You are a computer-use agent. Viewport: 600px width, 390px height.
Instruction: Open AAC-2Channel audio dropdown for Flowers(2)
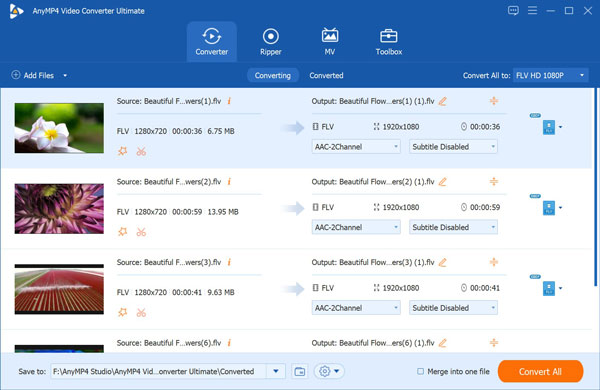click(356, 227)
